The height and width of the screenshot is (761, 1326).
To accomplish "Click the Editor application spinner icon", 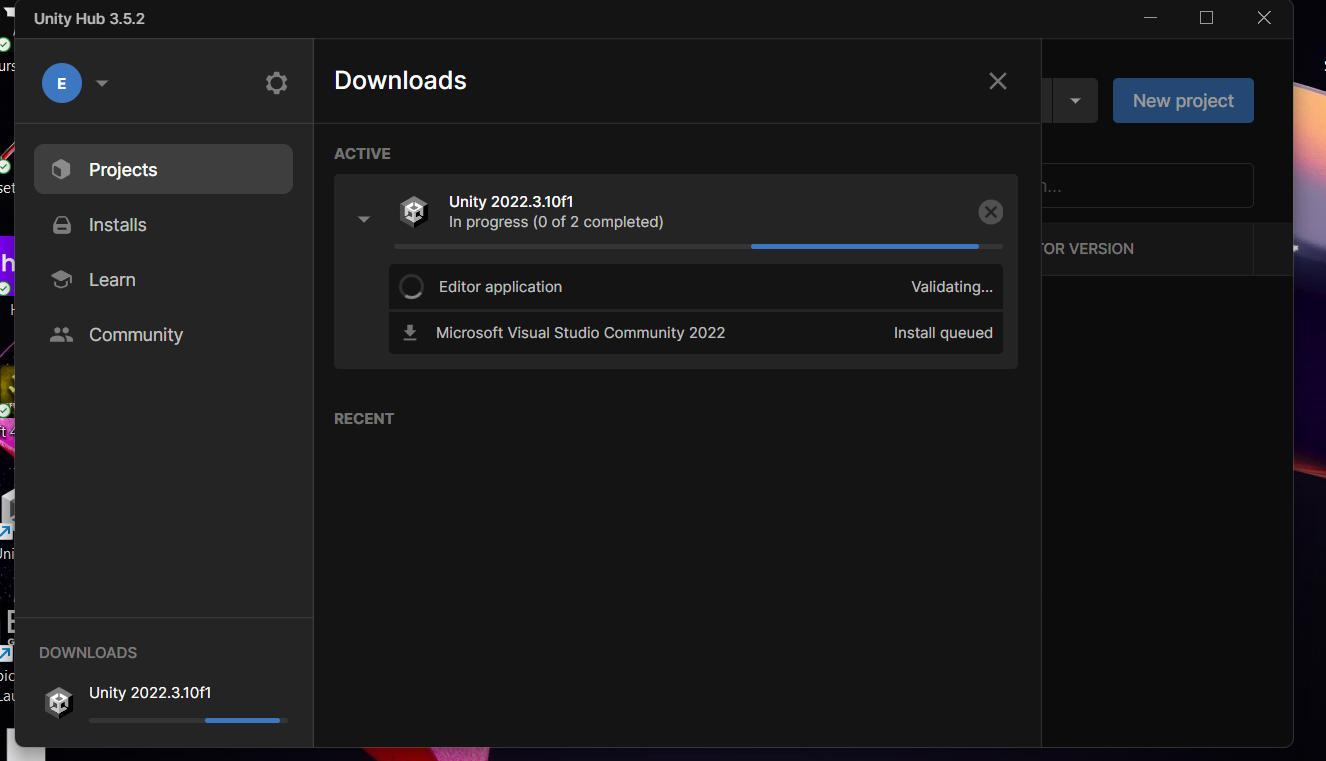I will pyautogui.click(x=411, y=287).
